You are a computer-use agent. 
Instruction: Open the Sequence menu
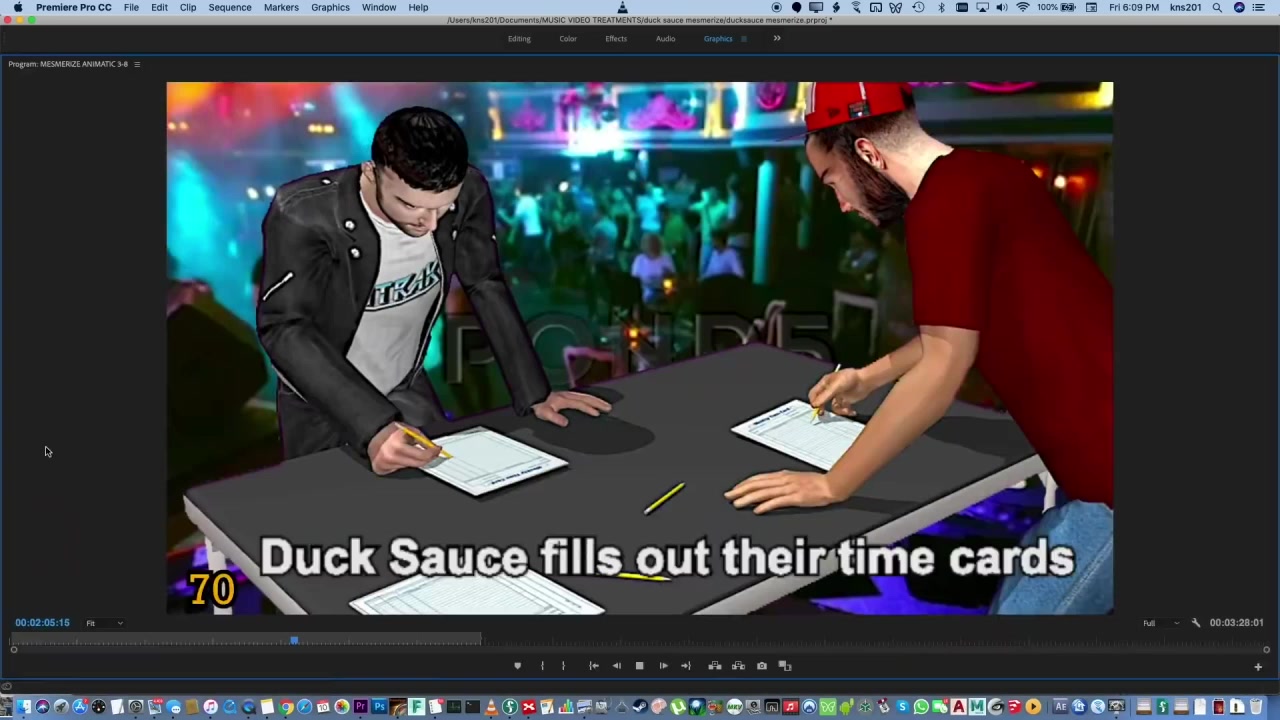[230, 7]
